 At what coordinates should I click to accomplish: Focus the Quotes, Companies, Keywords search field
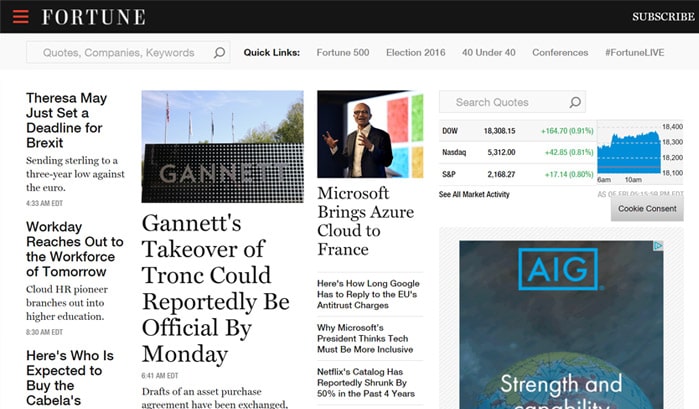118,53
